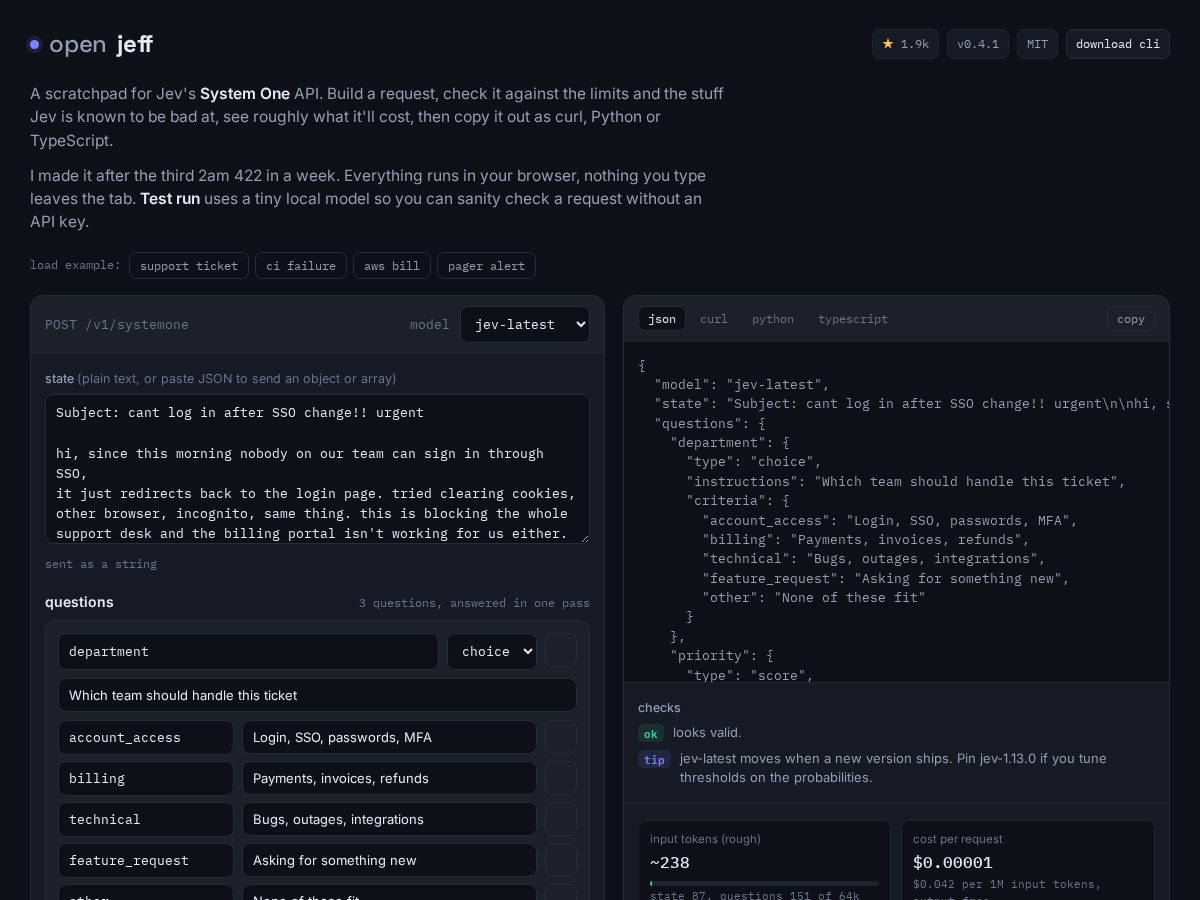Screen dimensions: 1200x900
Task: Click the small square button beside department row
Action: coord(561,651)
